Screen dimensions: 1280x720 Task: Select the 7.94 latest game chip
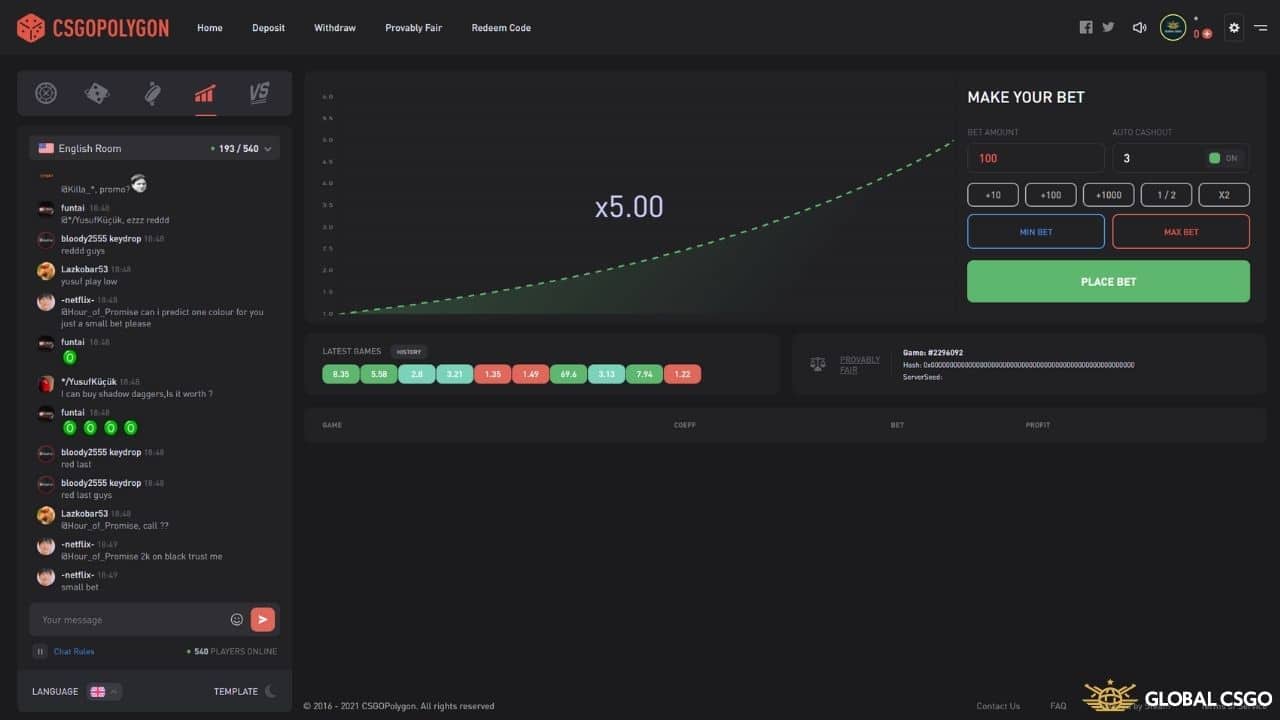644,374
